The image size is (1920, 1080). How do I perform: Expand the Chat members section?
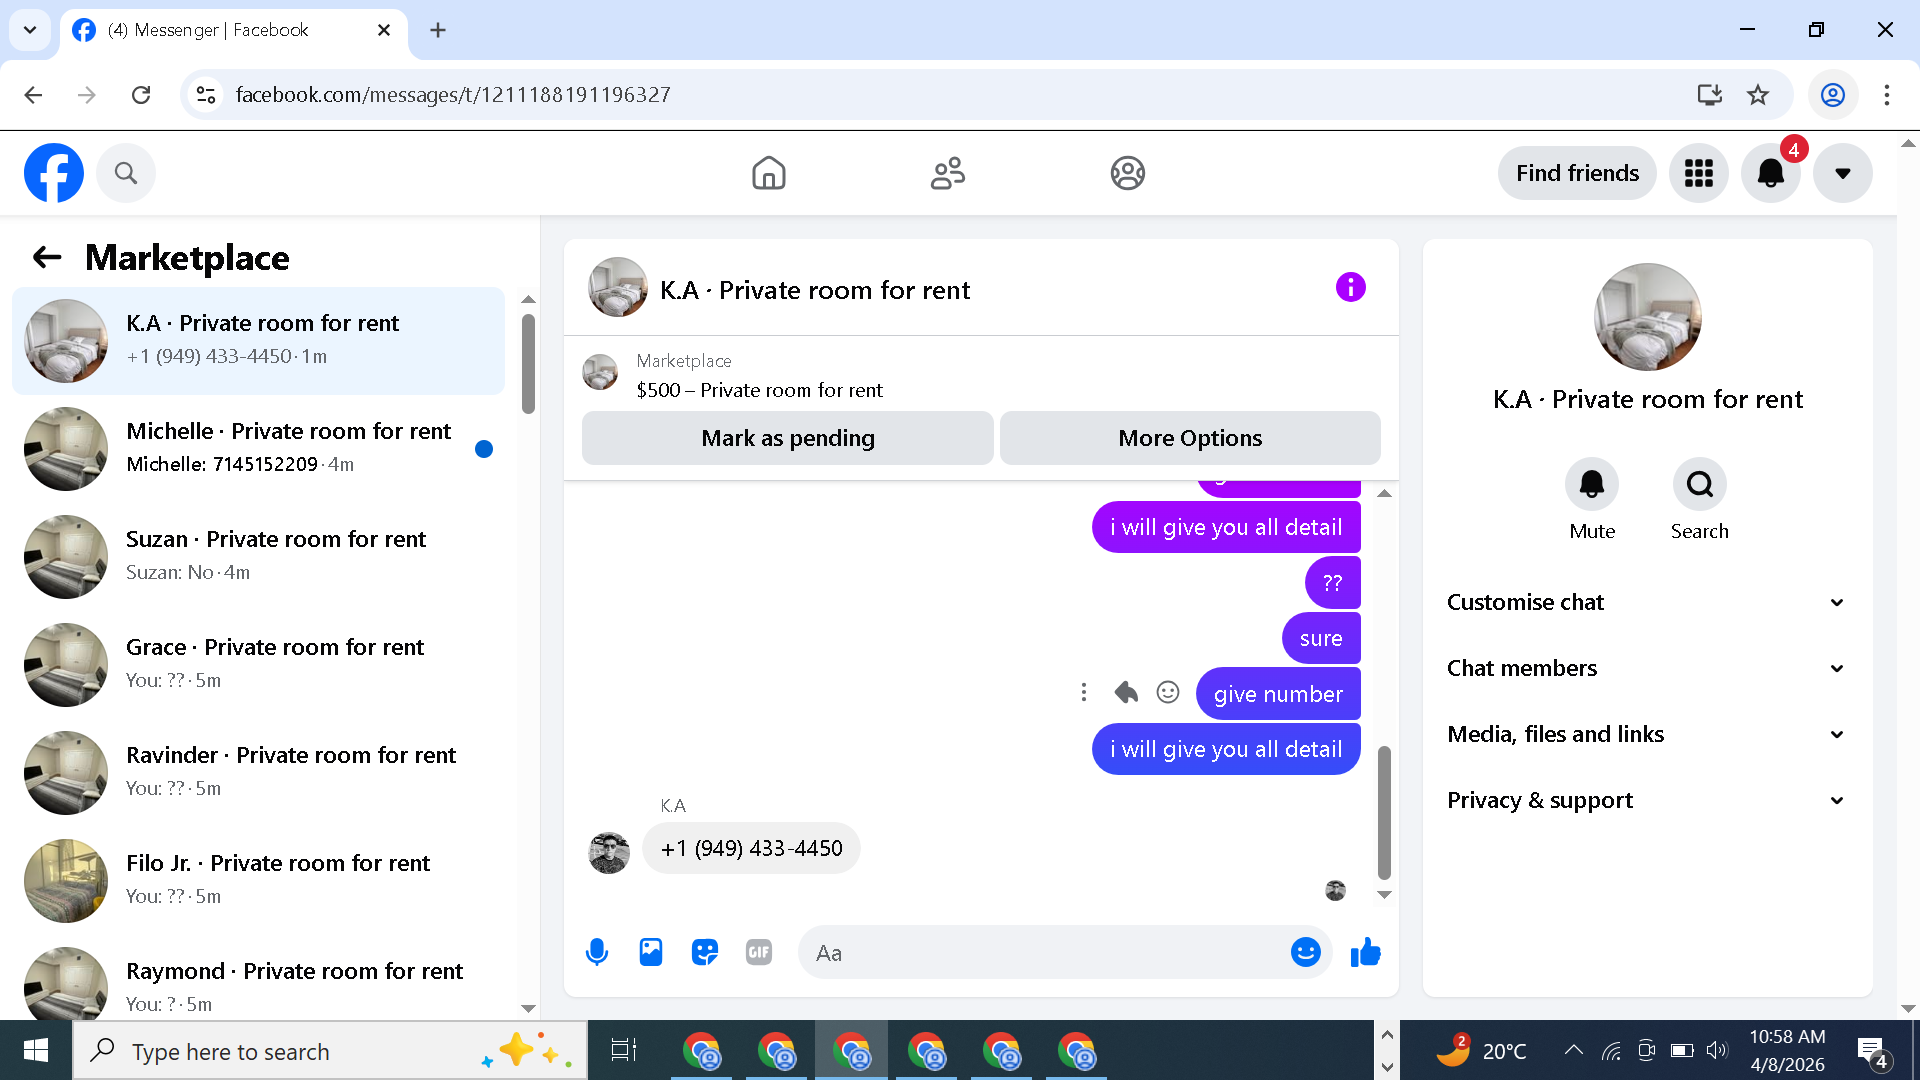pyautogui.click(x=1647, y=668)
